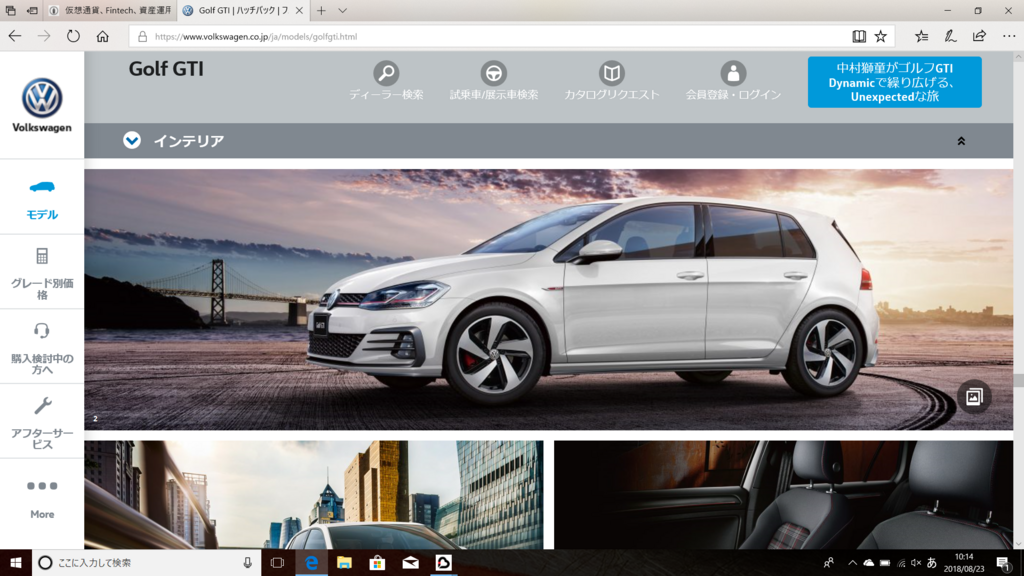1024x576 pixels.
Task: Share this page icon
Action: [x=979, y=37]
